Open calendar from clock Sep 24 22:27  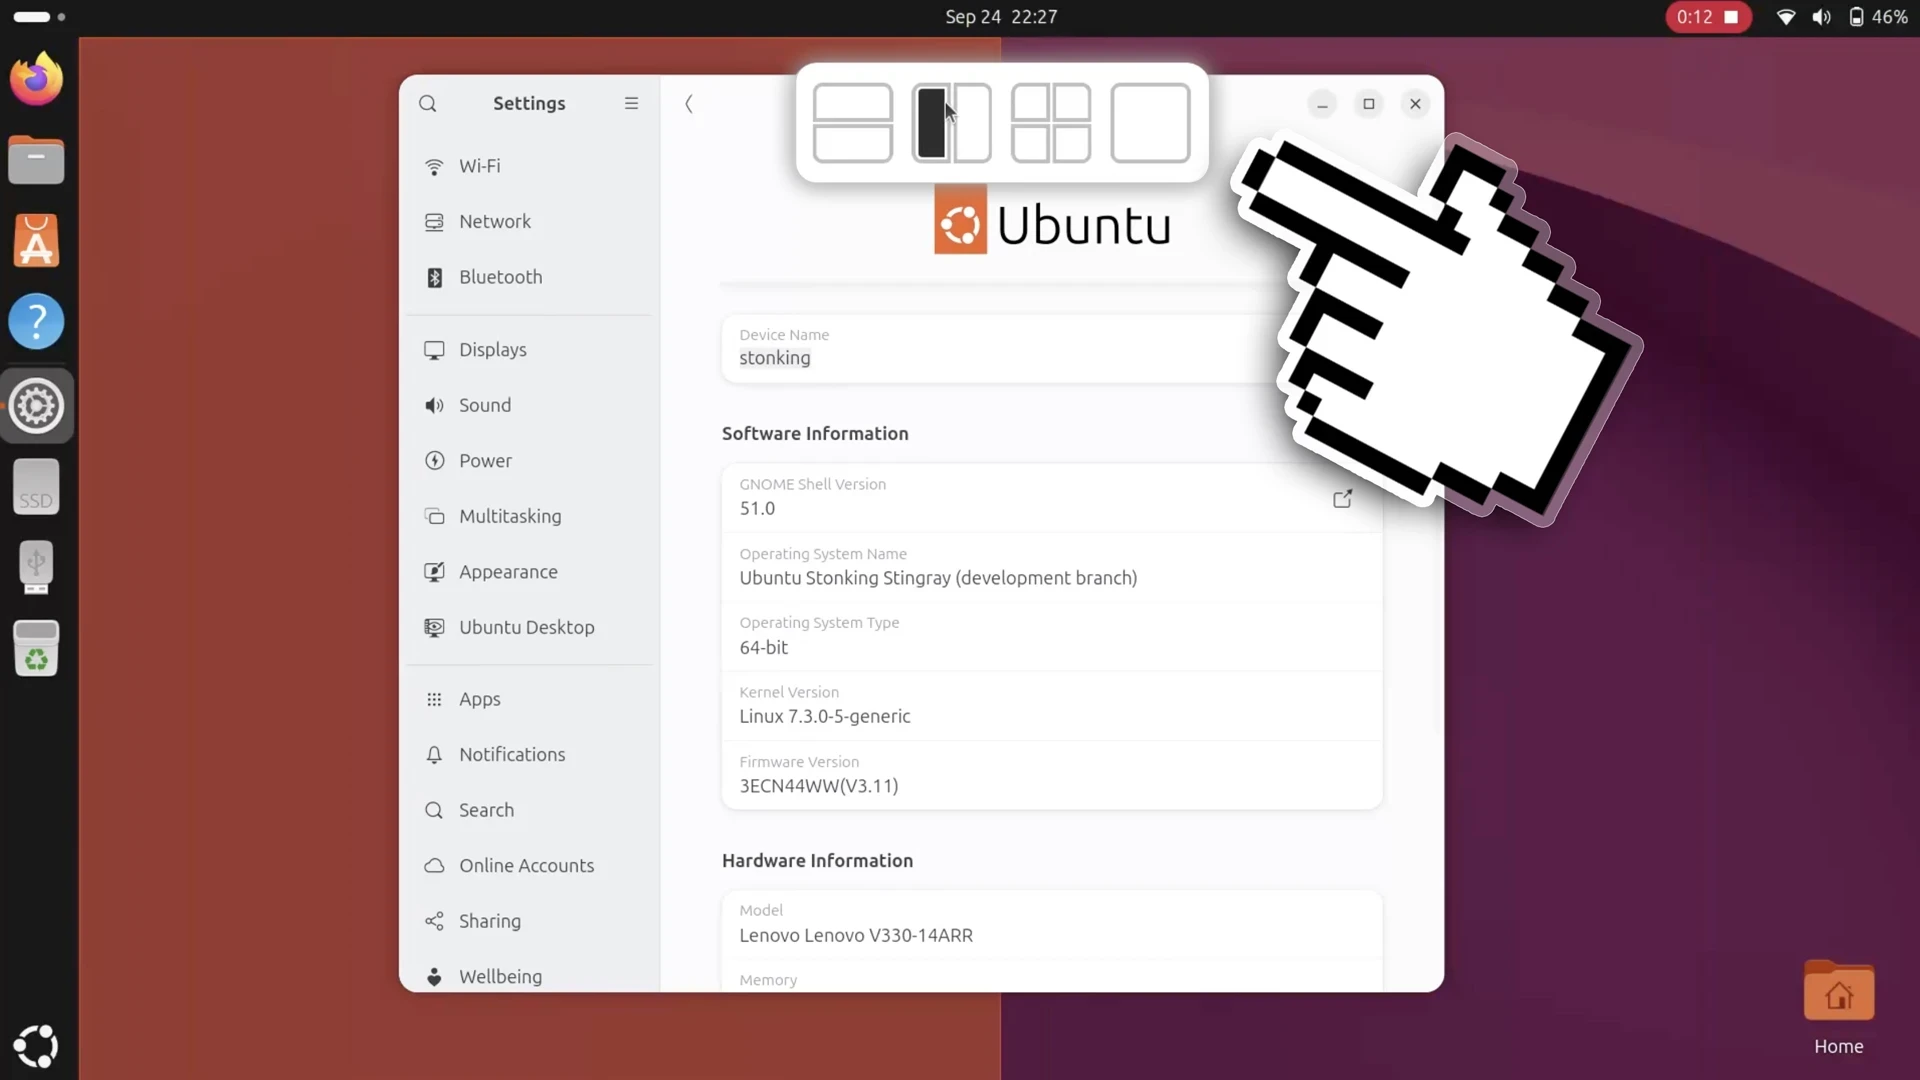pyautogui.click(x=1001, y=17)
